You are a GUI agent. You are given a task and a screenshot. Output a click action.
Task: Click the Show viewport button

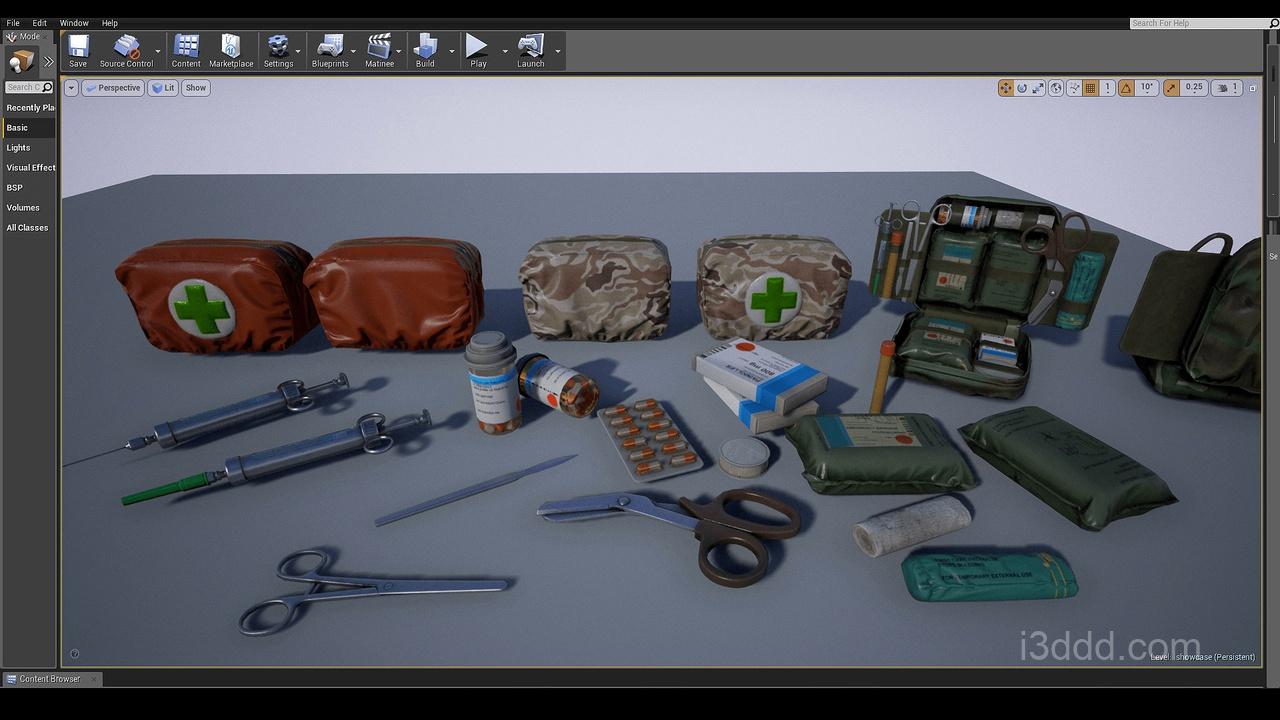pyautogui.click(x=196, y=88)
